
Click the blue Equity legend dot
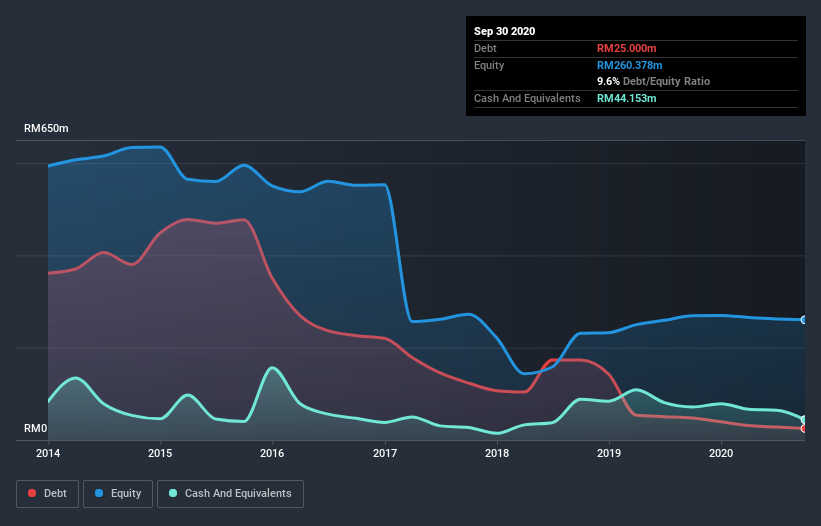coord(99,493)
